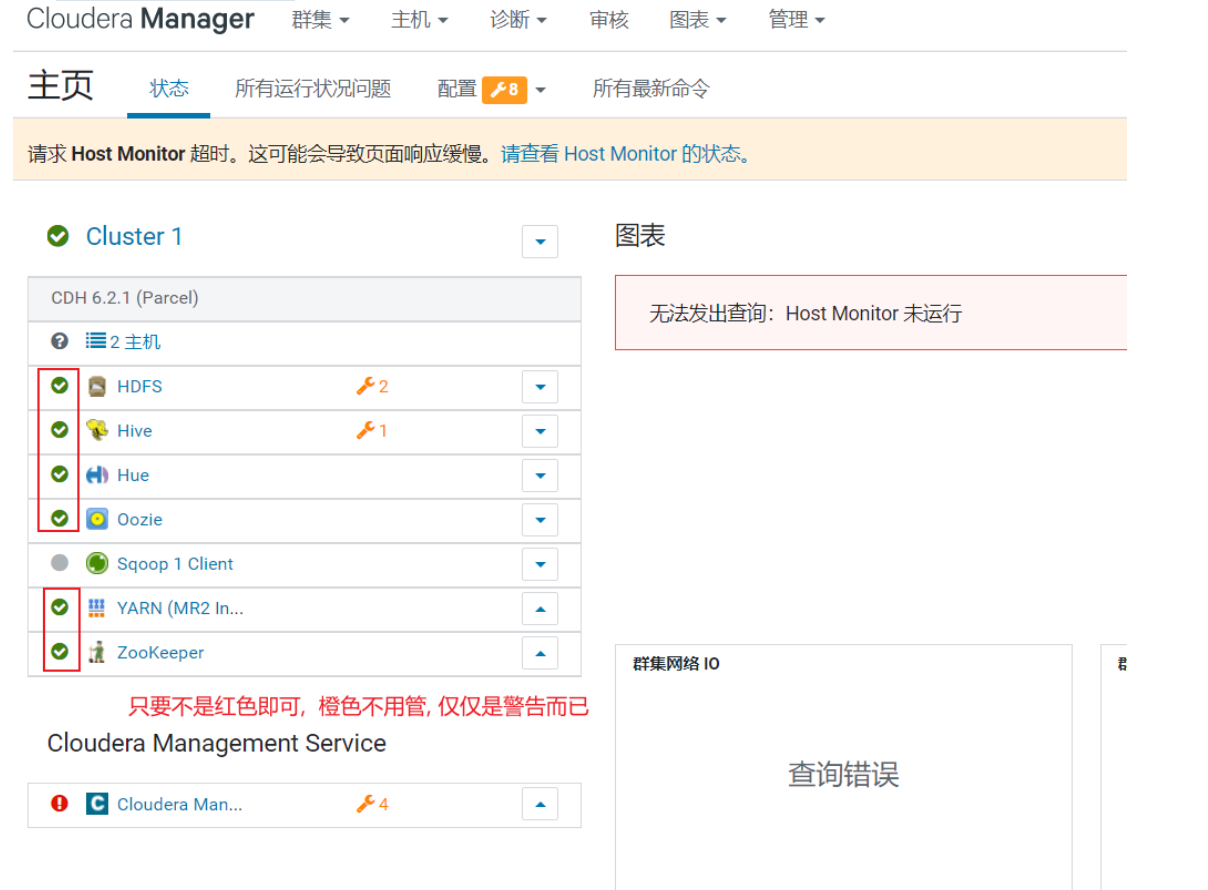
Task: Open the Sqoop 1 Client actions dropdown
Action: pos(540,564)
